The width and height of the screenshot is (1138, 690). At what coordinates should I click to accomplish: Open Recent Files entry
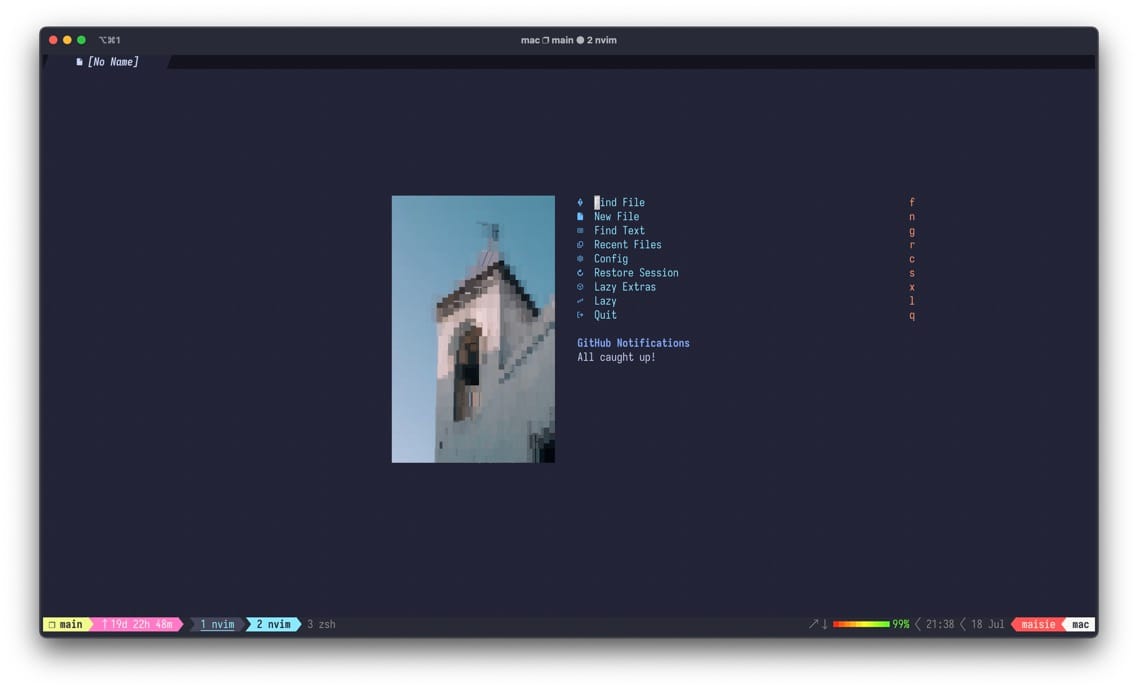point(628,245)
